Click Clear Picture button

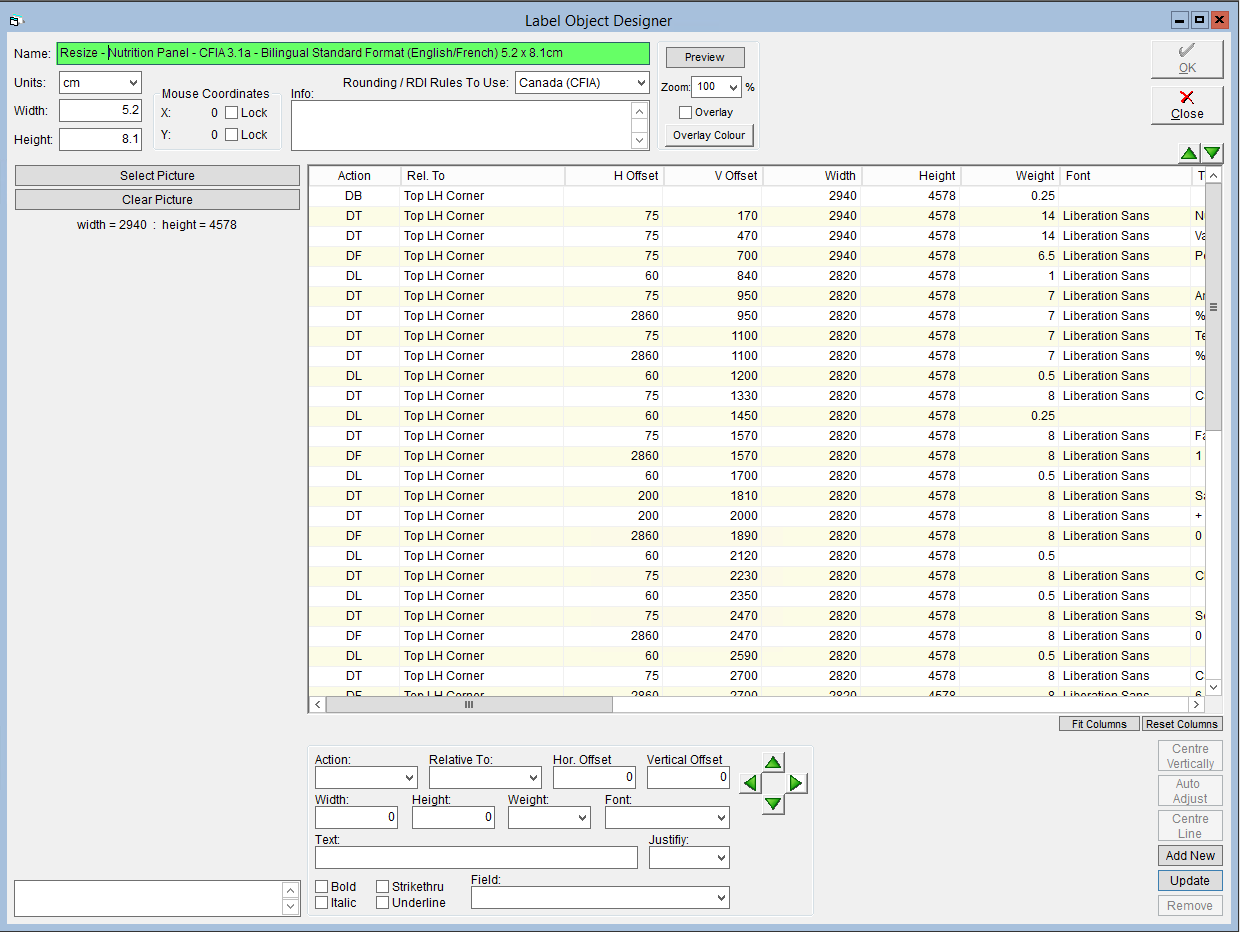(157, 200)
